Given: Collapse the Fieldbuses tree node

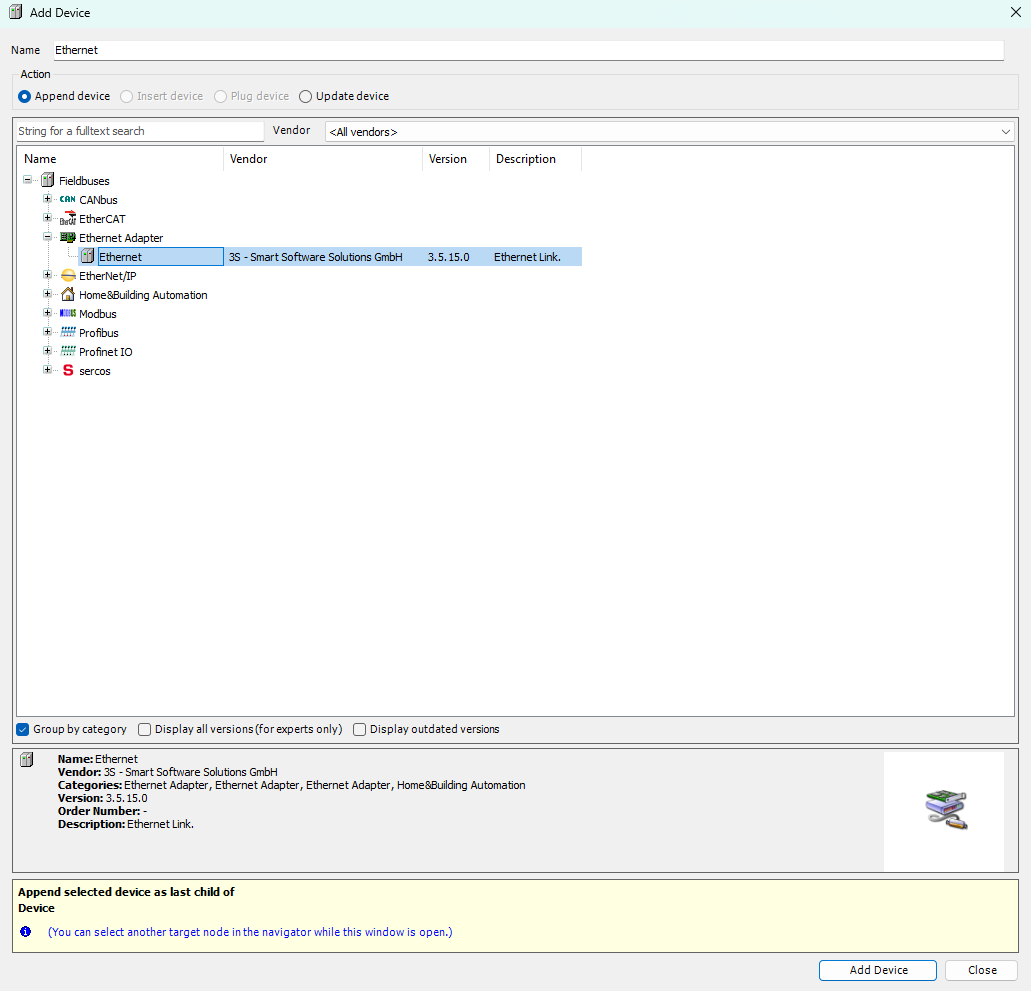Looking at the screenshot, I should pyautogui.click(x=28, y=180).
